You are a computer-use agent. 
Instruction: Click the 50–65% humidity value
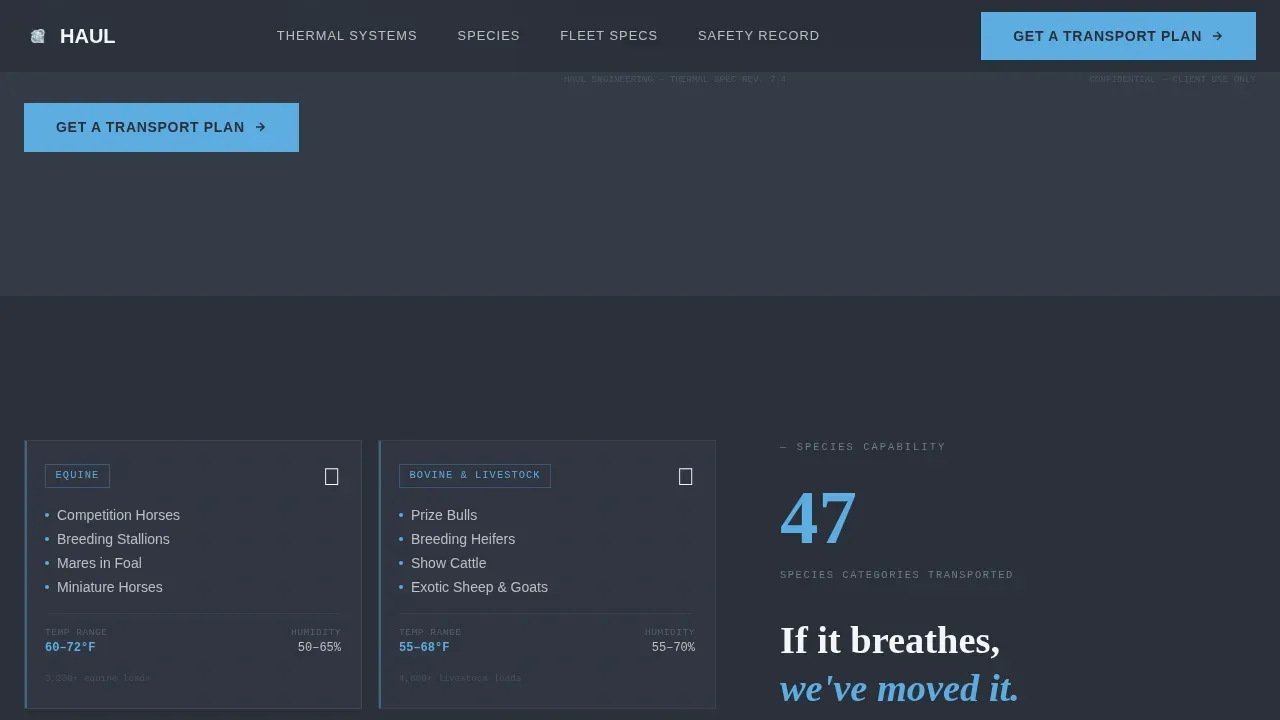319,648
